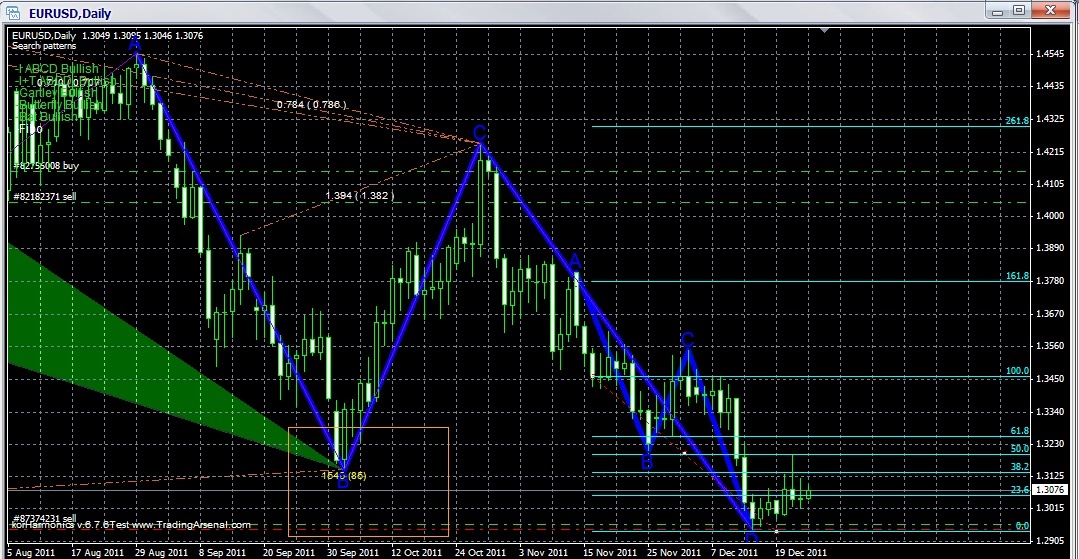
Task: Select the Butterfly Bullish pattern label
Action: point(60,105)
